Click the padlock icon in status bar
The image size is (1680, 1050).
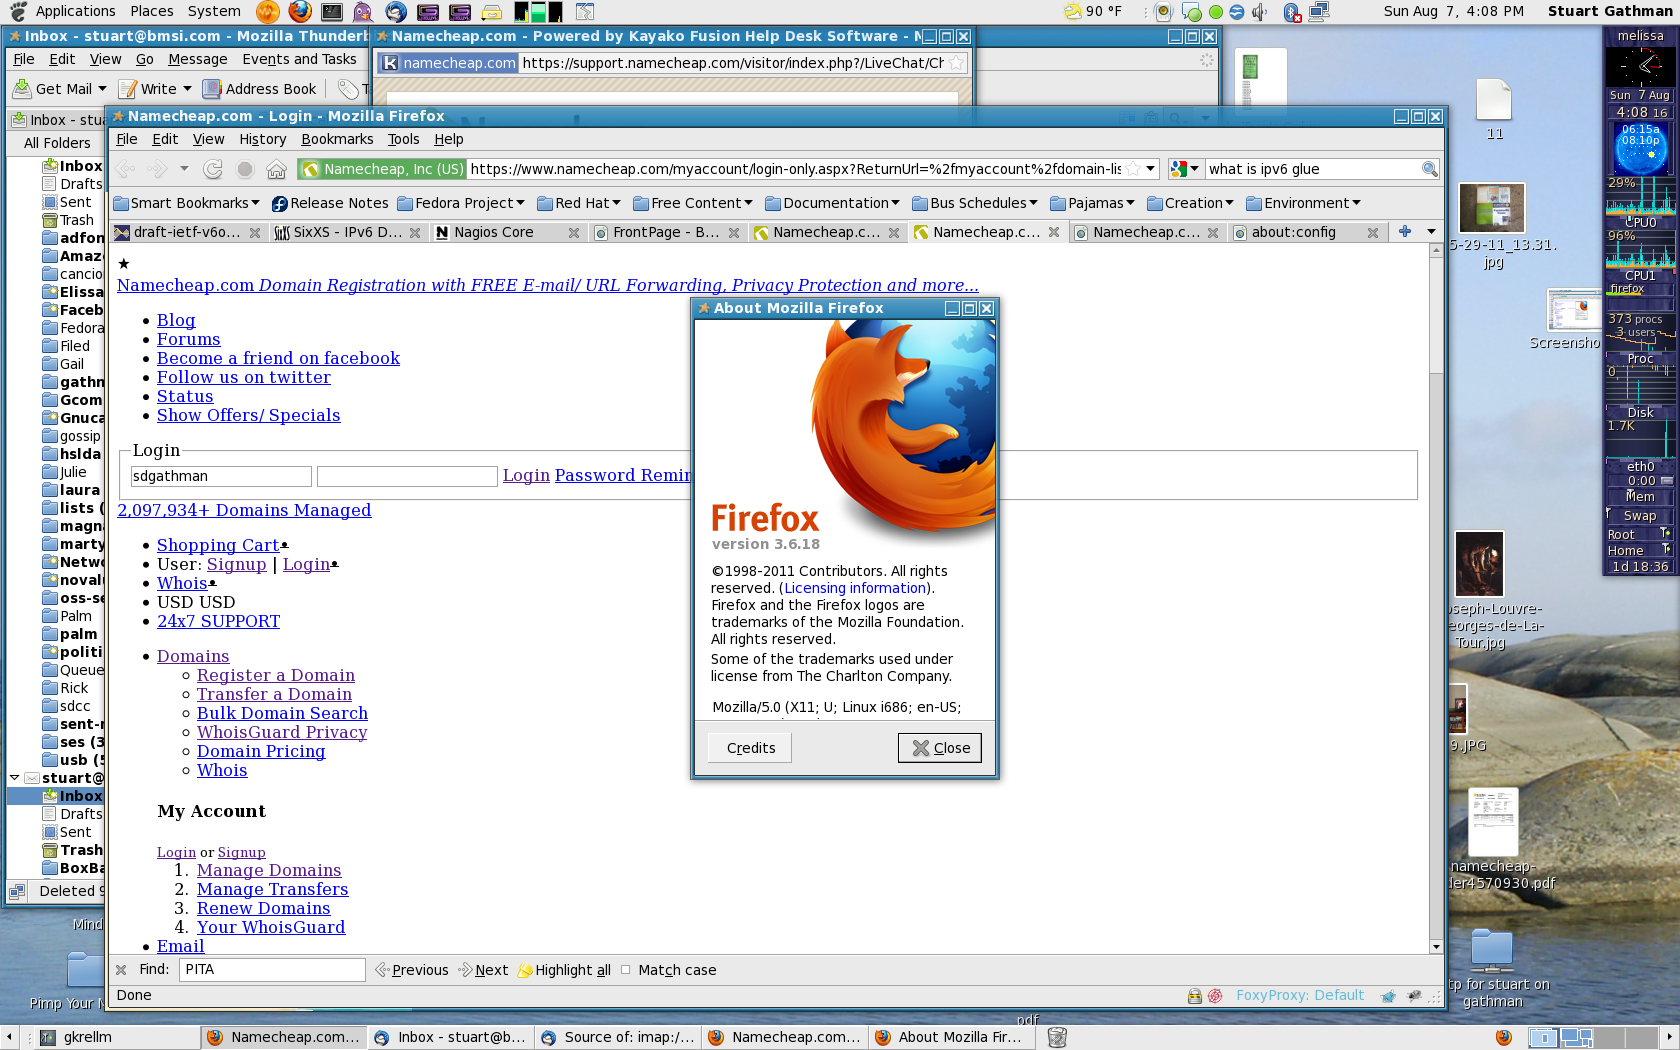(1194, 996)
